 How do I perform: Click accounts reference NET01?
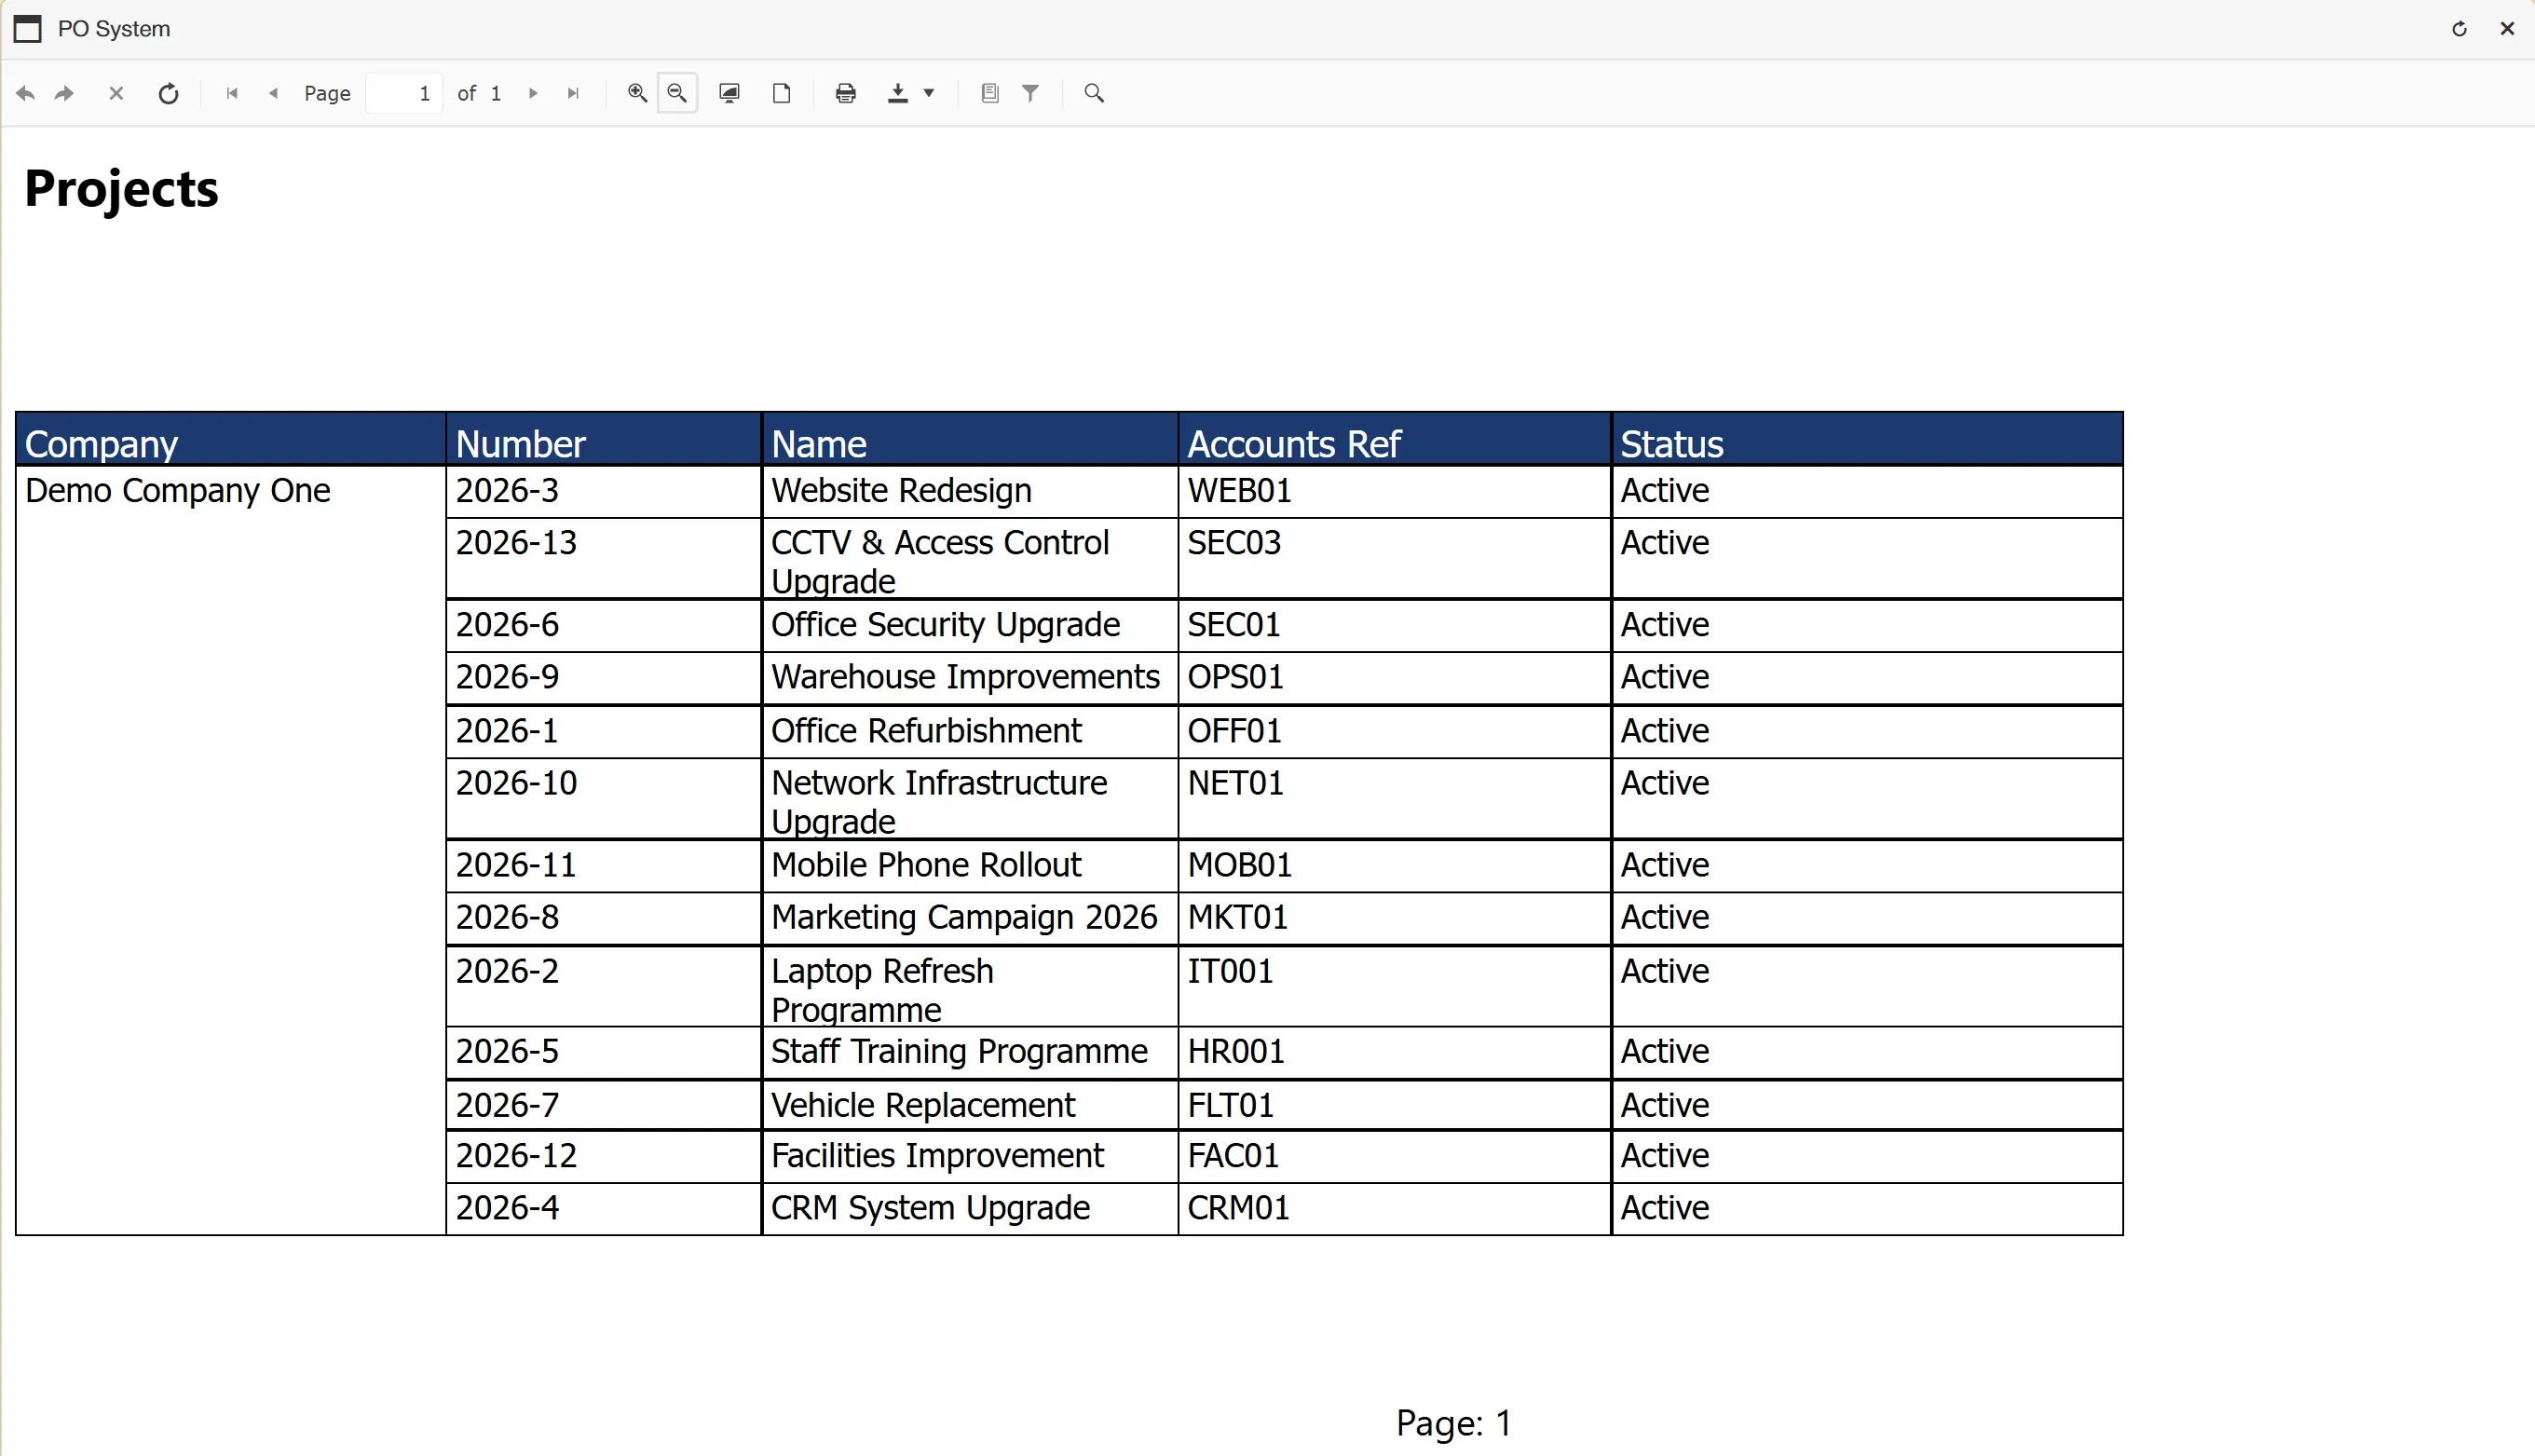pos(1235,783)
